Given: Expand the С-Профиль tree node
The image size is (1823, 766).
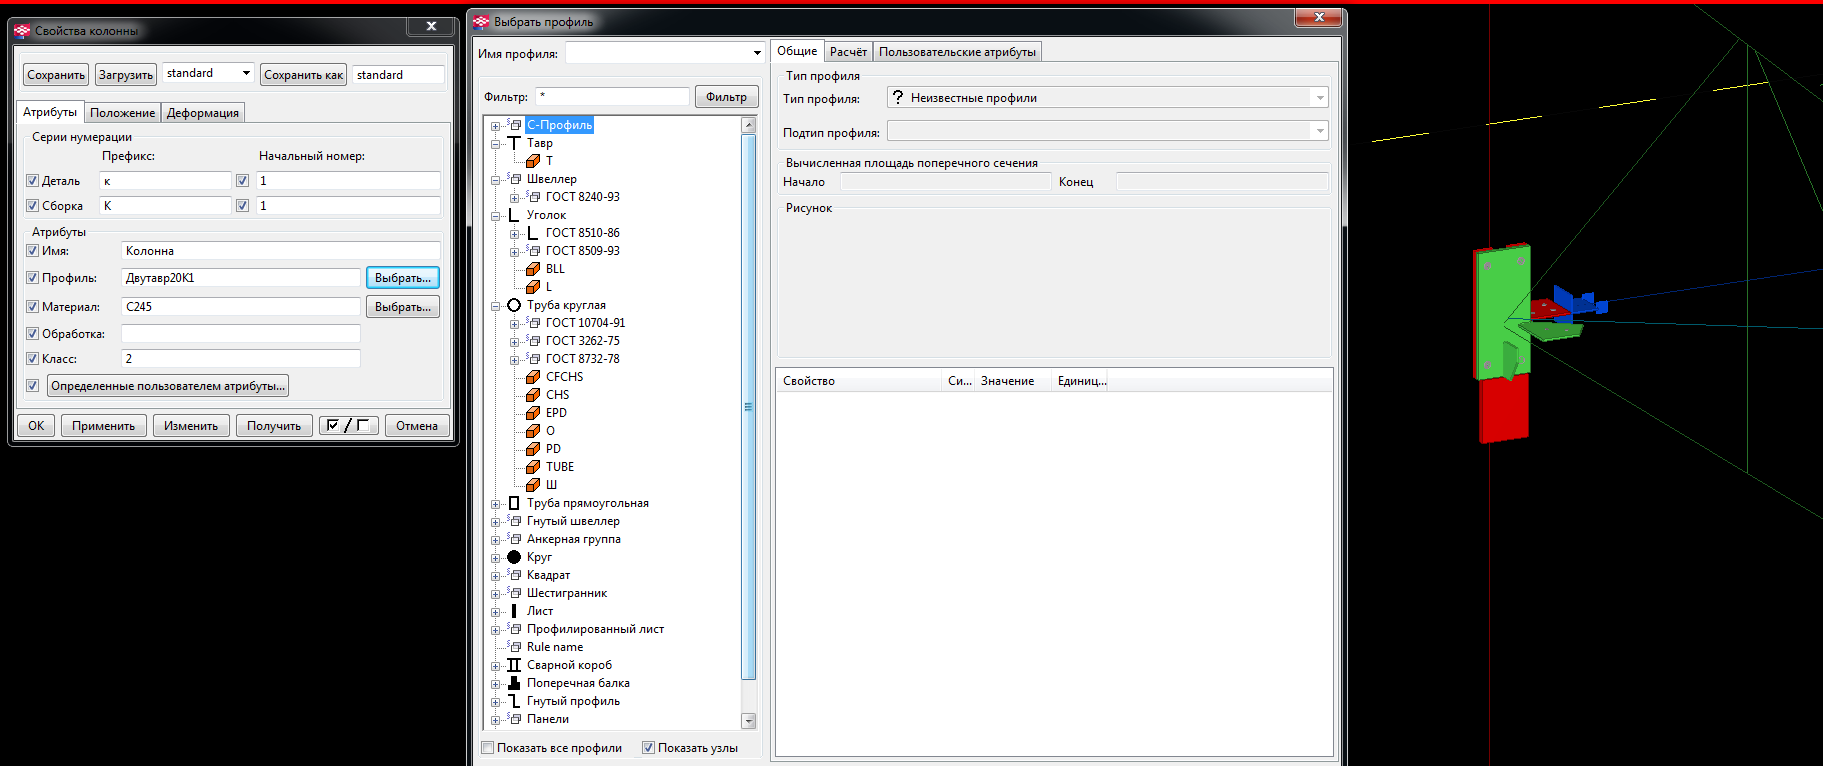Looking at the screenshot, I should [x=495, y=126].
